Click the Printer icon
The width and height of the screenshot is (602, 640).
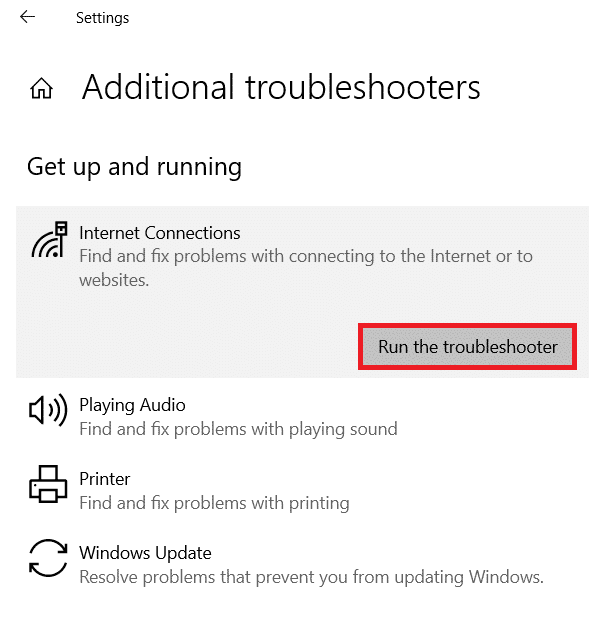[x=47, y=485]
